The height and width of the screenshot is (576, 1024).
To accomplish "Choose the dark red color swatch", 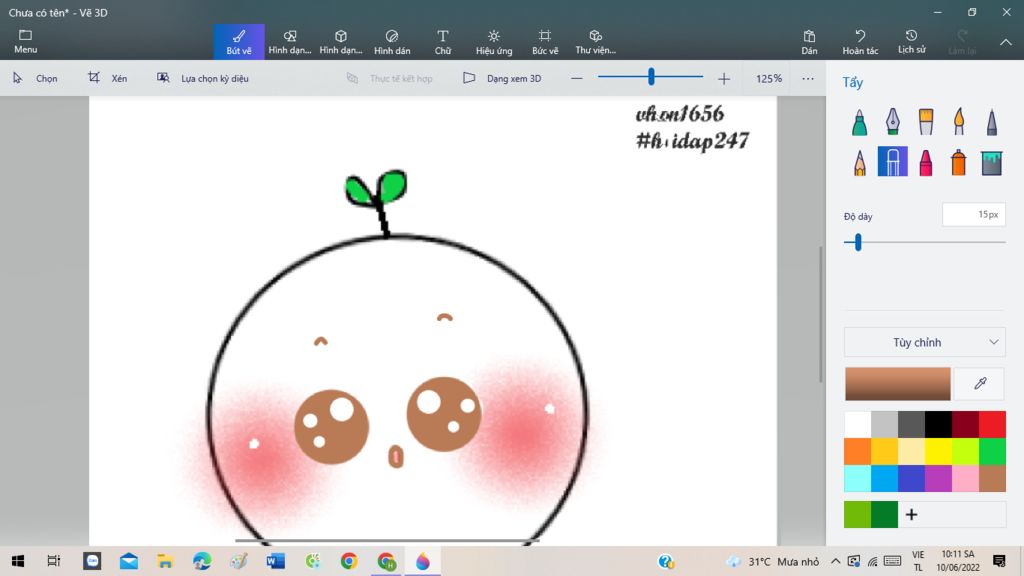I will 965,424.
